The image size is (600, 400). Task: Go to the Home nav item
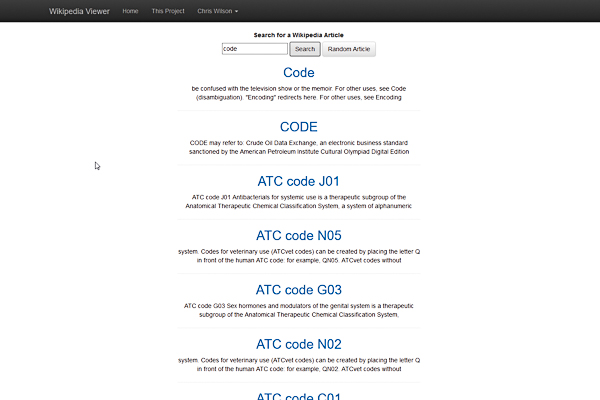coord(130,11)
